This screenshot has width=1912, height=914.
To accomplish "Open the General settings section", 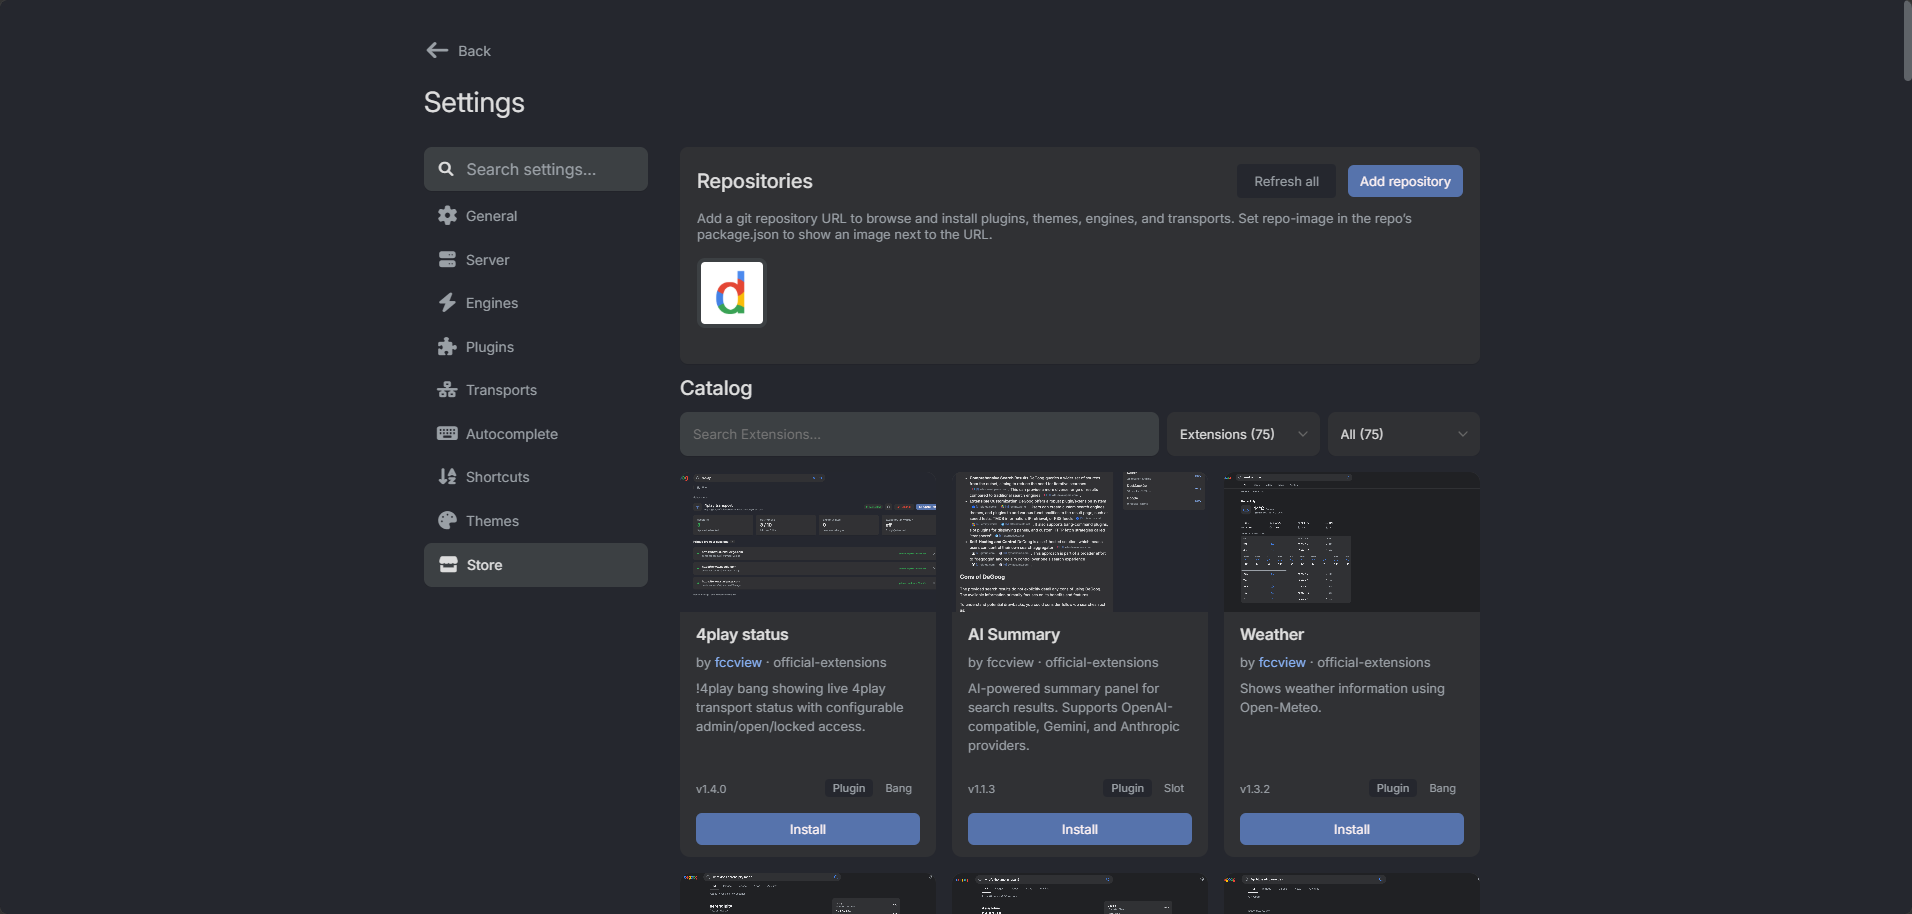I will 536,216.
